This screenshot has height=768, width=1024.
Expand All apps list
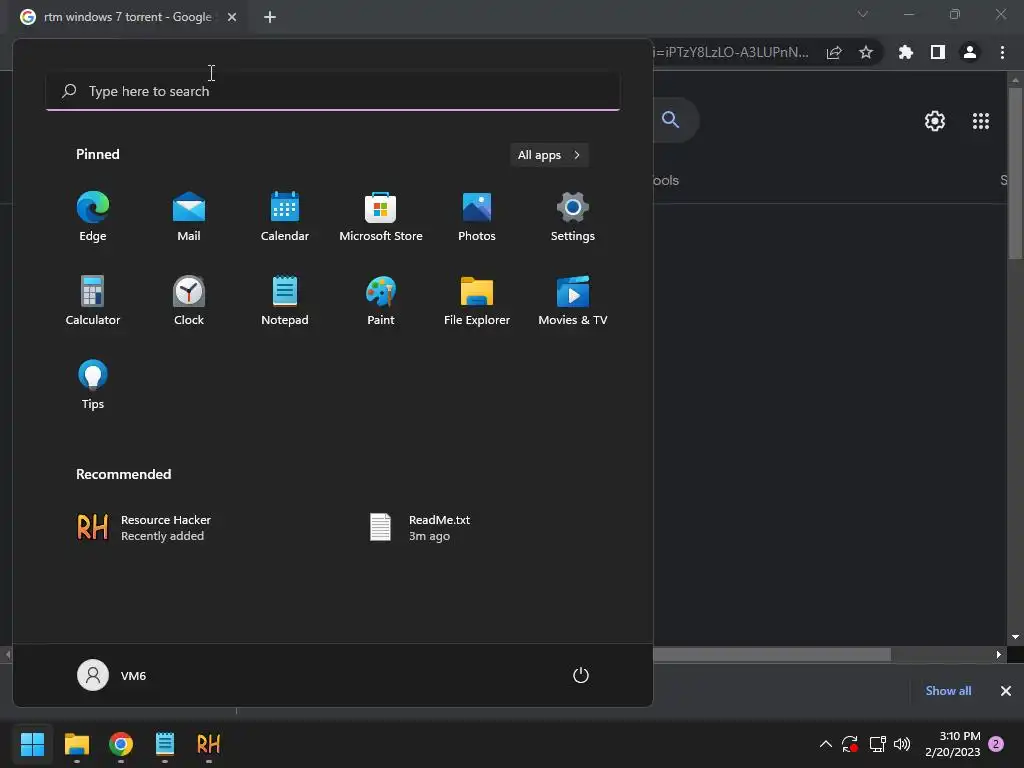[549, 155]
